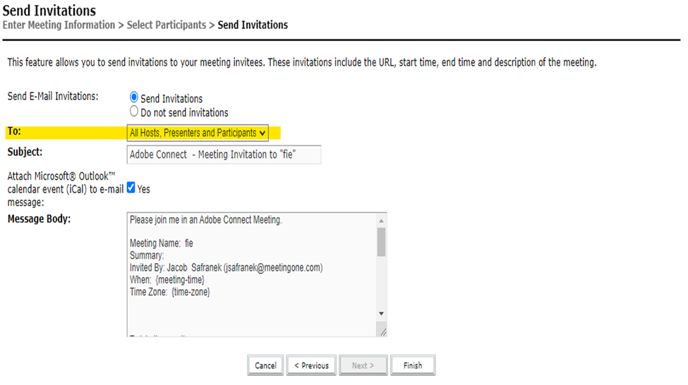Go to Select Participants breadcrumb step
Image resolution: width=688 pixels, height=385 pixels.
pyautogui.click(x=166, y=25)
